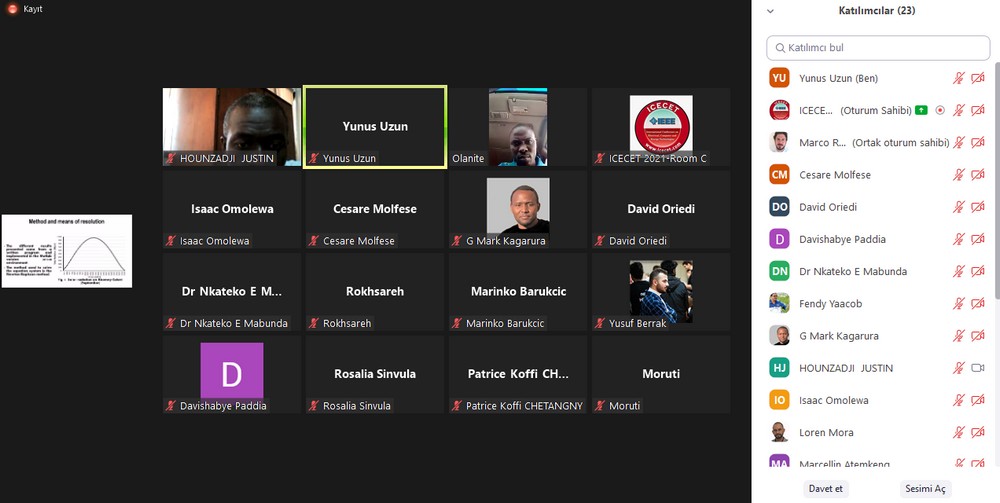The width and height of the screenshot is (1000, 503).
Task: Select Dr Nkateko E Mabunda list entry
Action: (853, 272)
